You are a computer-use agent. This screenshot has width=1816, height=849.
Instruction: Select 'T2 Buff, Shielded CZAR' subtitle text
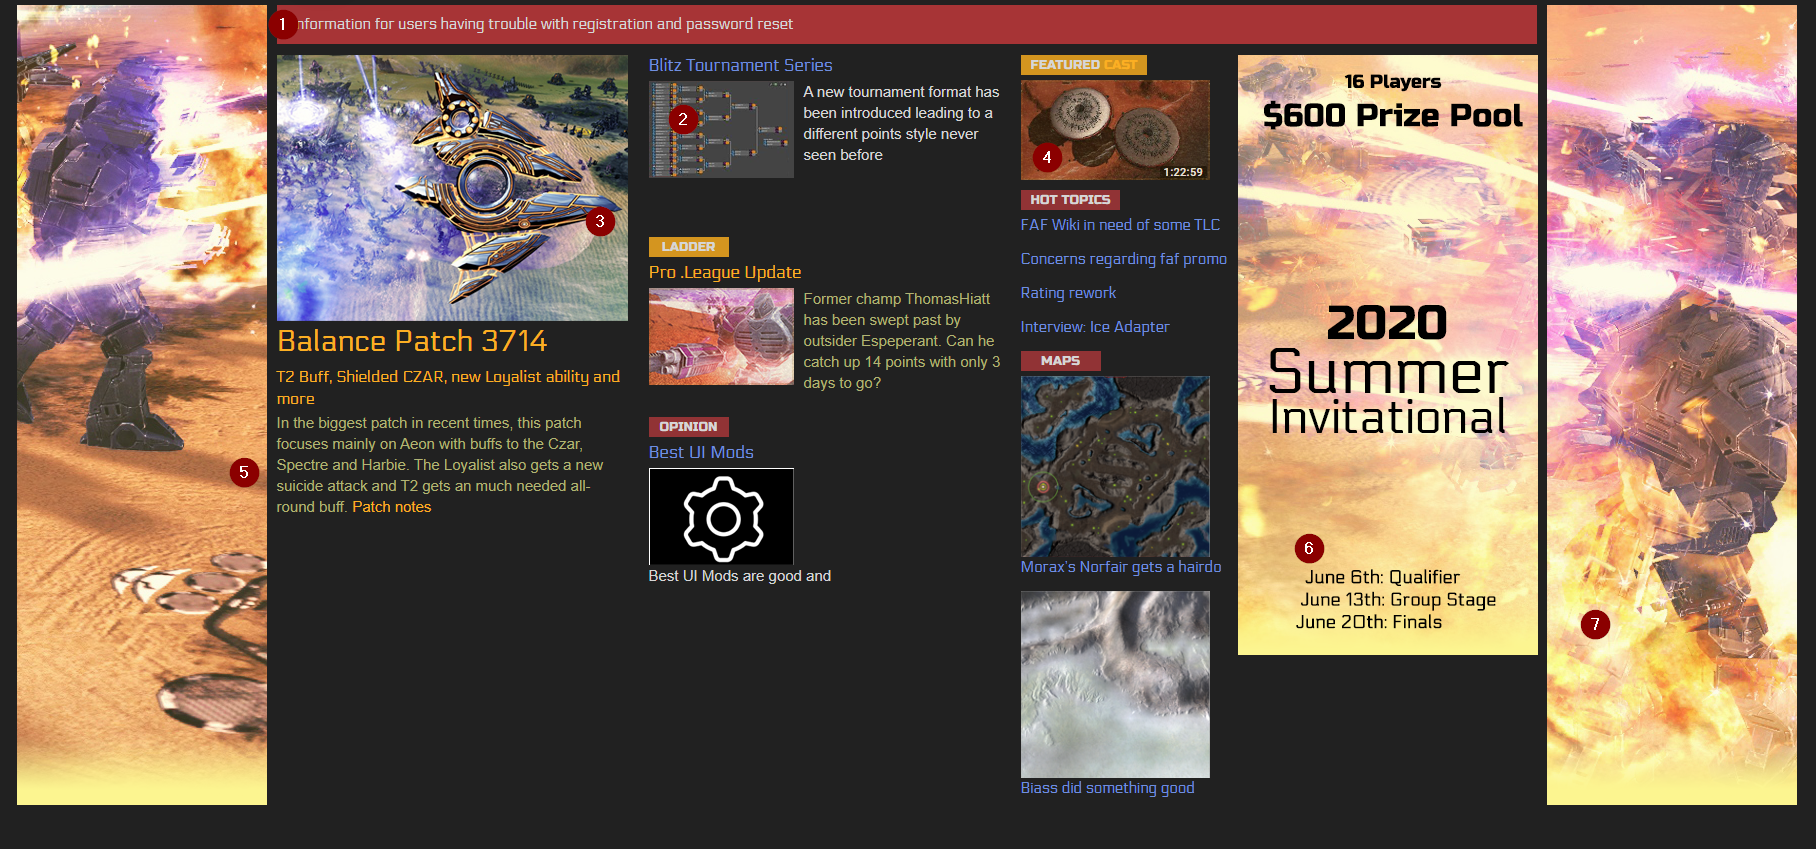pyautogui.click(x=448, y=387)
